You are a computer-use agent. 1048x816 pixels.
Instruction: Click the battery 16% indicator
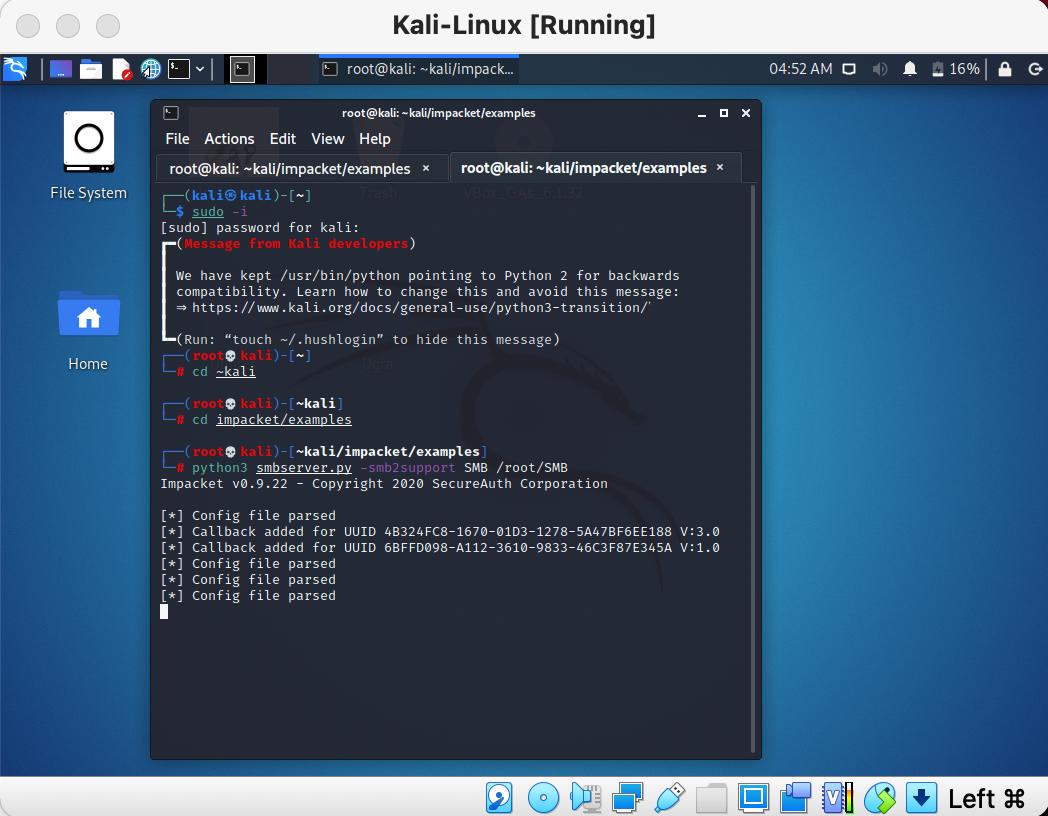pos(956,69)
